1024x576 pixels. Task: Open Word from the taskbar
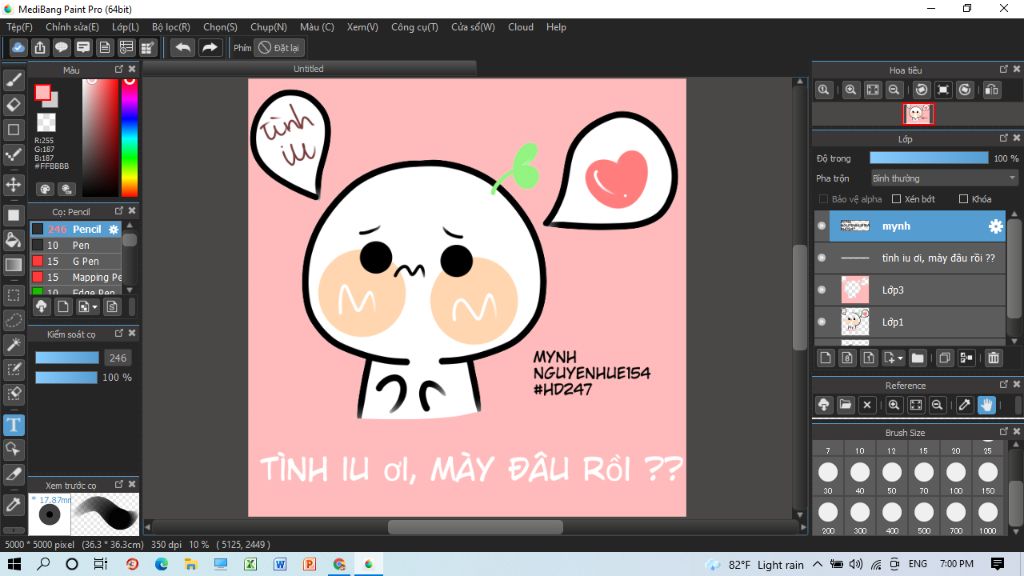(280, 564)
